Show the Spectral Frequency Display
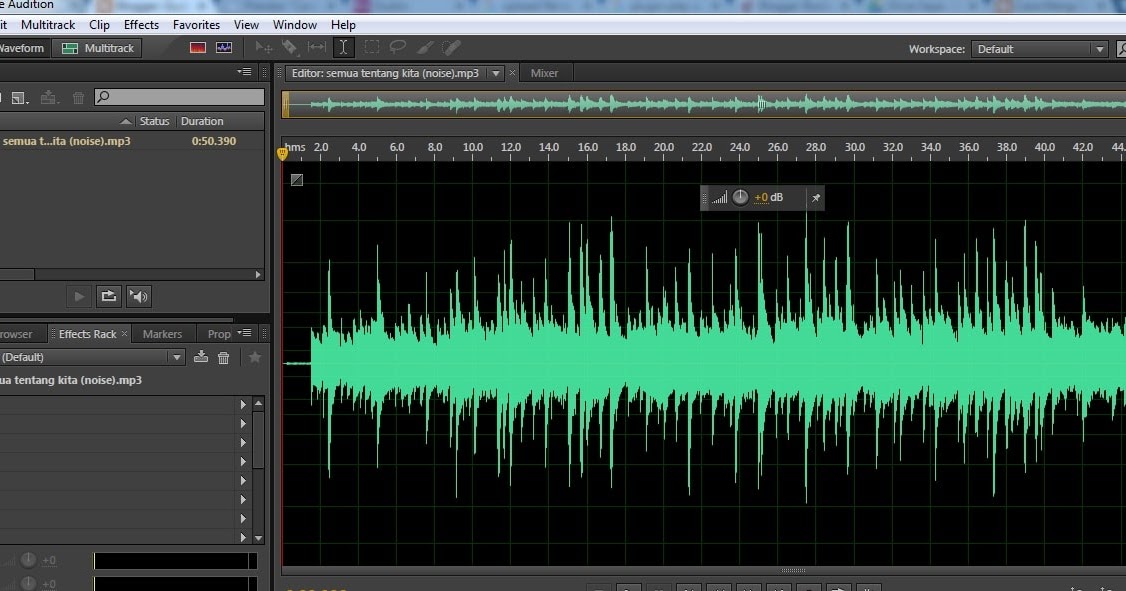 (x=198, y=47)
